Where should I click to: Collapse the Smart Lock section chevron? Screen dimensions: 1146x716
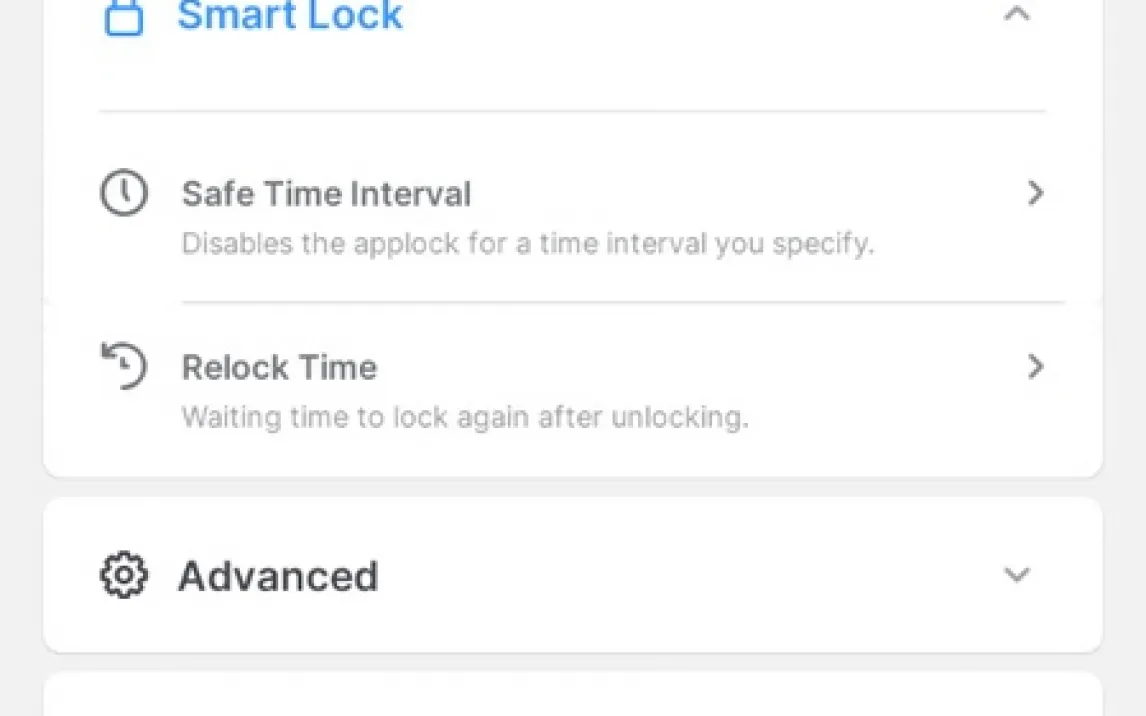pos(1017,13)
